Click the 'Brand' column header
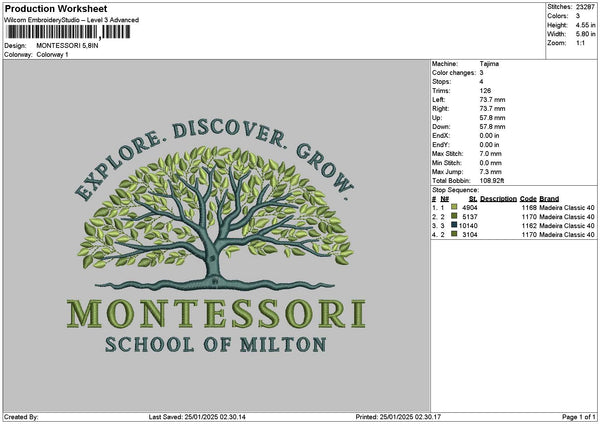 (x=549, y=199)
